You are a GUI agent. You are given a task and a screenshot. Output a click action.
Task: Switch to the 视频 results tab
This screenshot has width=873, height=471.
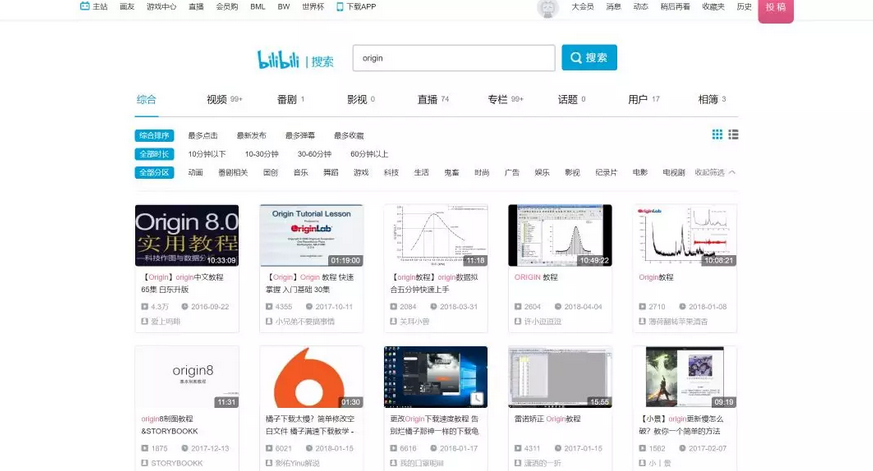click(x=217, y=100)
